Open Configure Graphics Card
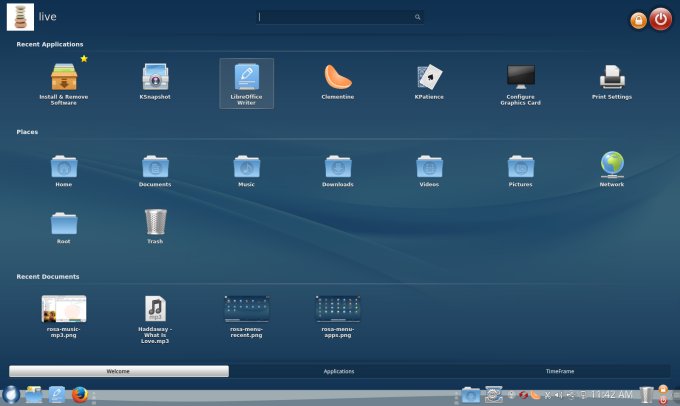680x406 pixels. pyautogui.click(x=521, y=78)
